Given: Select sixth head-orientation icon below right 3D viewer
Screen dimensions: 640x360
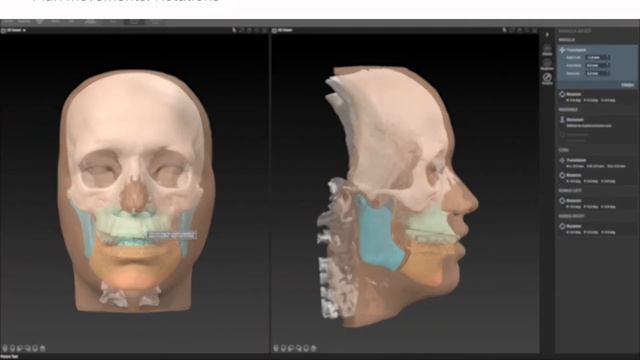Looking at the screenshot, I should pyautogui.click(x=313, y=348).
